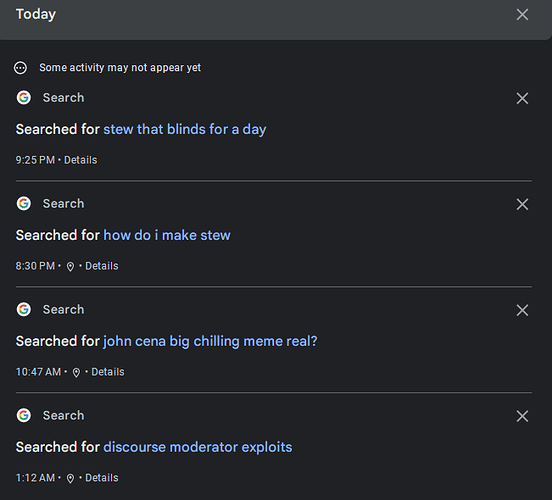Open 'discourse moderator exploits' search link
This screenshot has height=500, width=552.
[x=197, y=447]
